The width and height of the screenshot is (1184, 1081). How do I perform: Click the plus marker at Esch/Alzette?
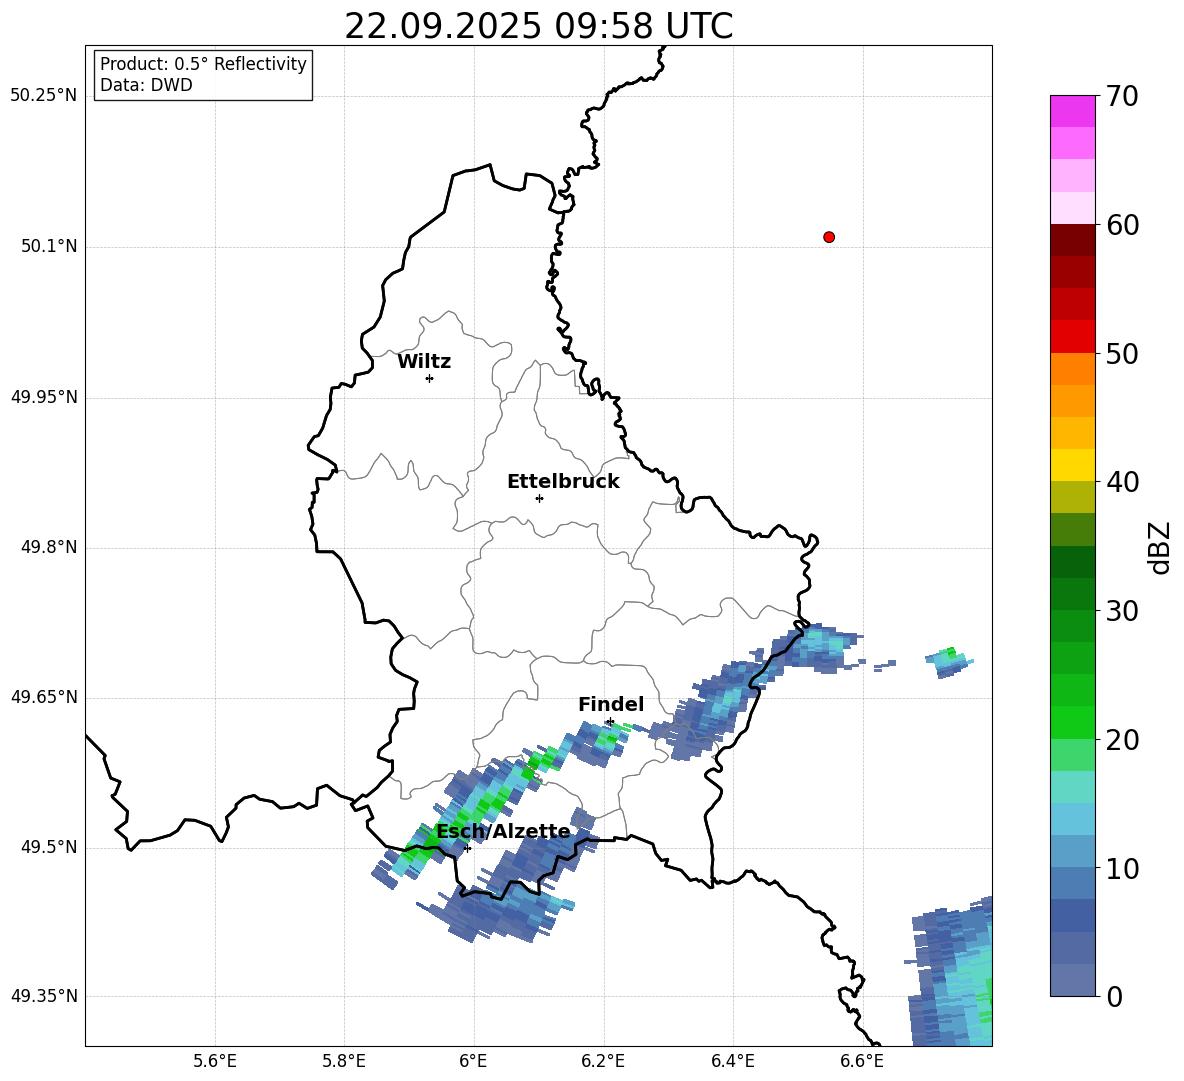click(x=467, y=848)
